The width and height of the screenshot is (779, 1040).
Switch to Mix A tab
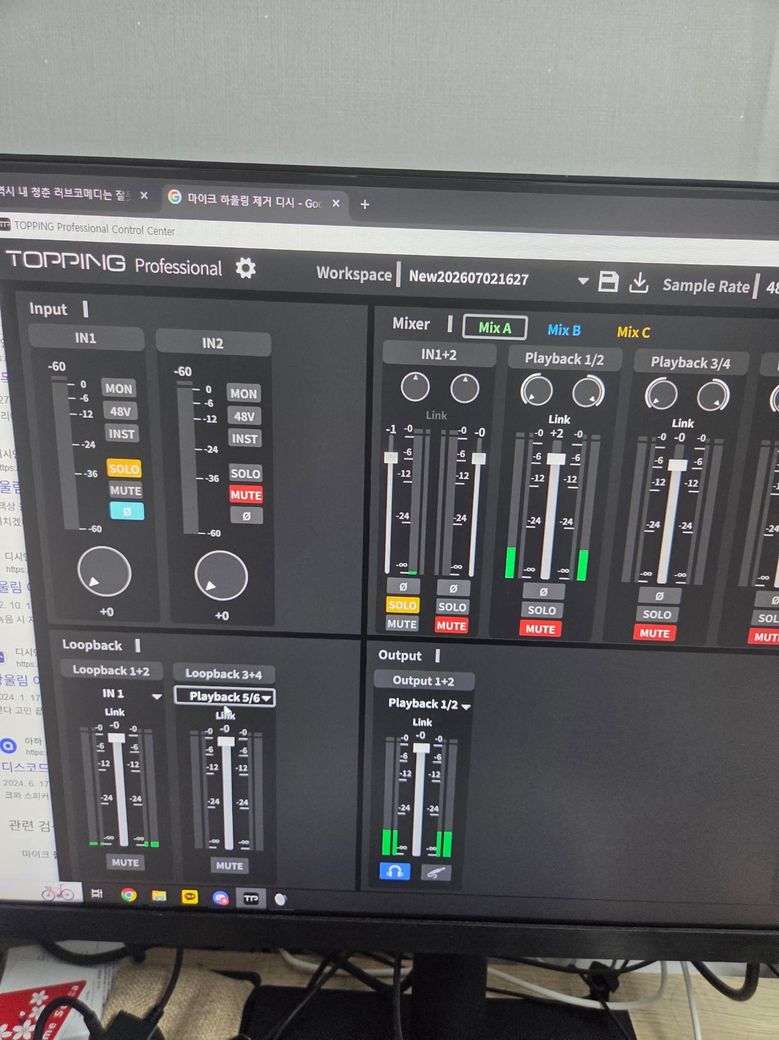point(495,328)
